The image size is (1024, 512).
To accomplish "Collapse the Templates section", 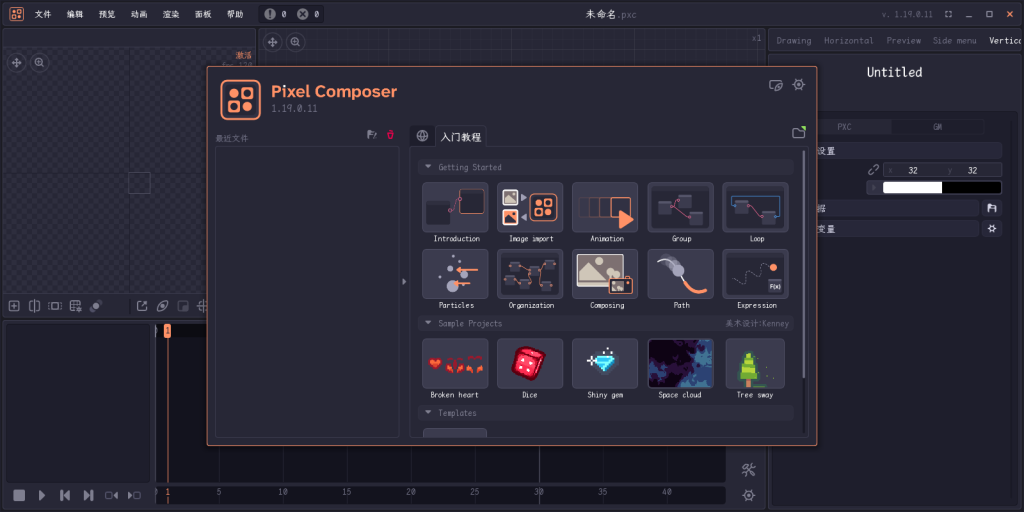I will tap(428, 413).
